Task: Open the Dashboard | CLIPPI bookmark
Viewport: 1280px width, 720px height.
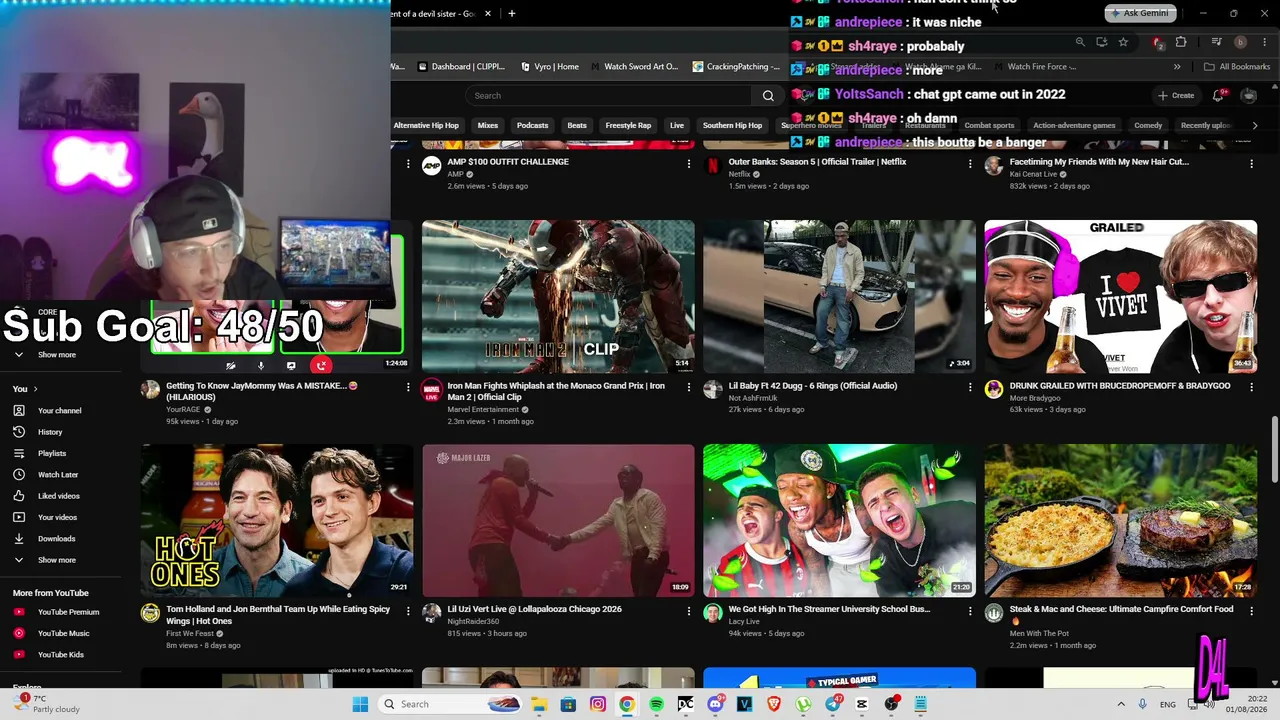Action: click(461, 67)
